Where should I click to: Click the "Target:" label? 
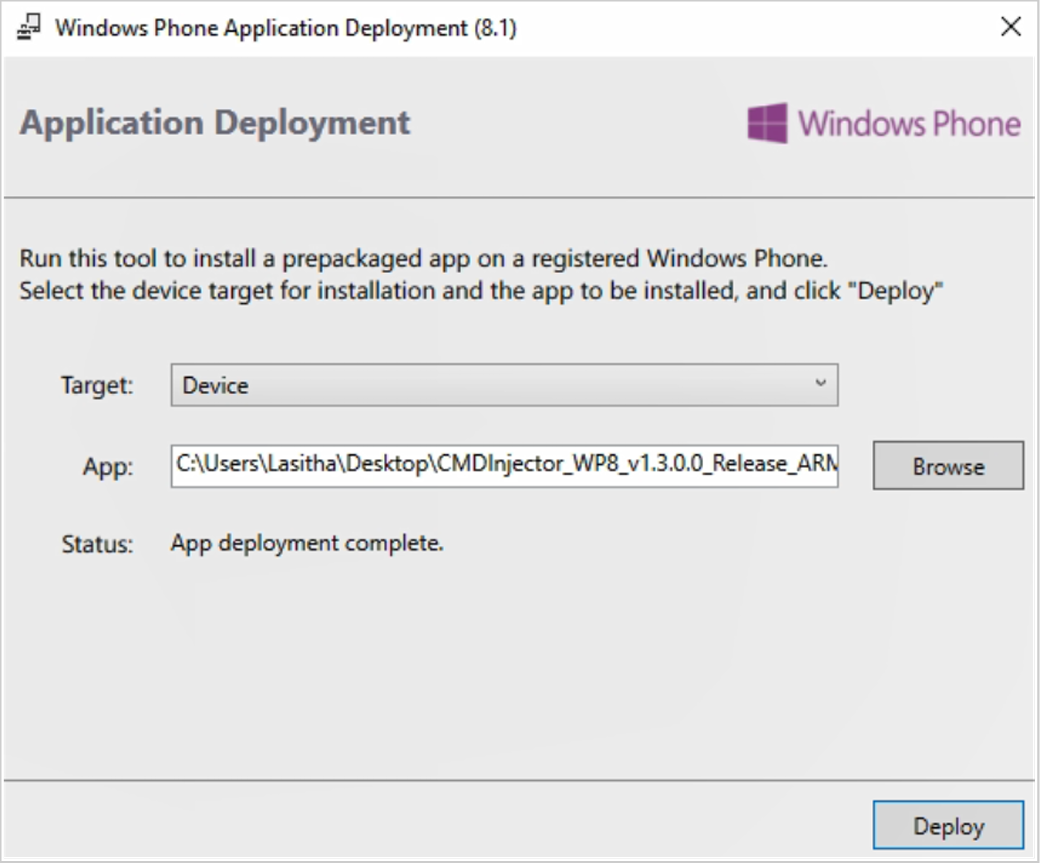click(x=97, y=386)
